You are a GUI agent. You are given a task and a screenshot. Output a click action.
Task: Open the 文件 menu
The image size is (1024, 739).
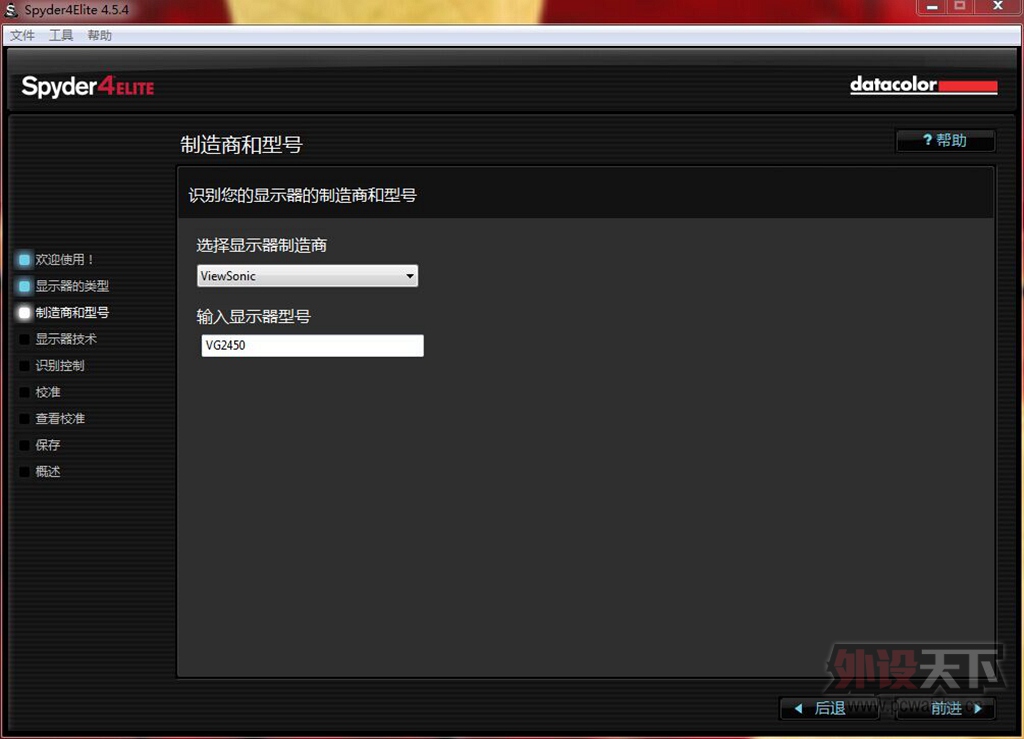[x=22, y=35]
